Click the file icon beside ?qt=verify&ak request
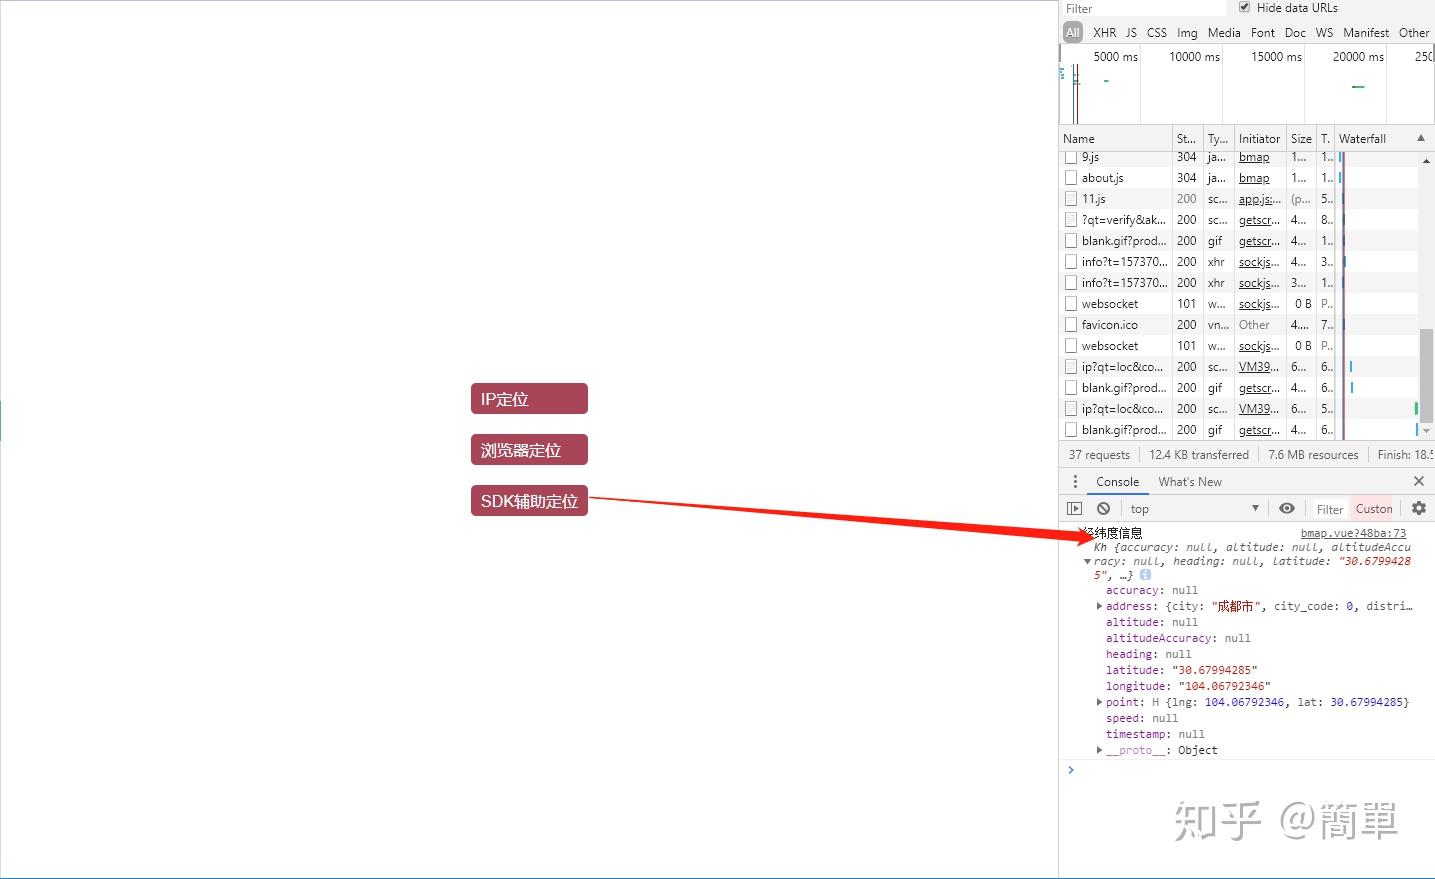Viewport: 1435px width, 879px height. click(x=1071, y=220)
